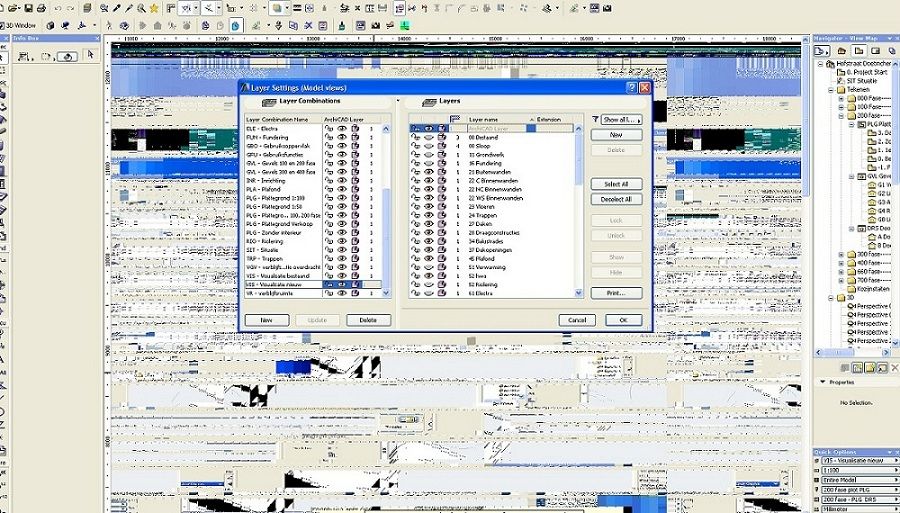
Task: Switch to Navigator Project Map tab icon
Action: pos(841,51)
